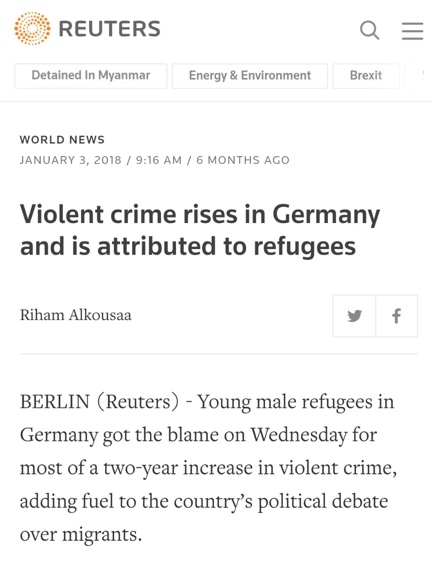
Task: Click the partially hidden topic tab after Brexit
Action: 414,75
